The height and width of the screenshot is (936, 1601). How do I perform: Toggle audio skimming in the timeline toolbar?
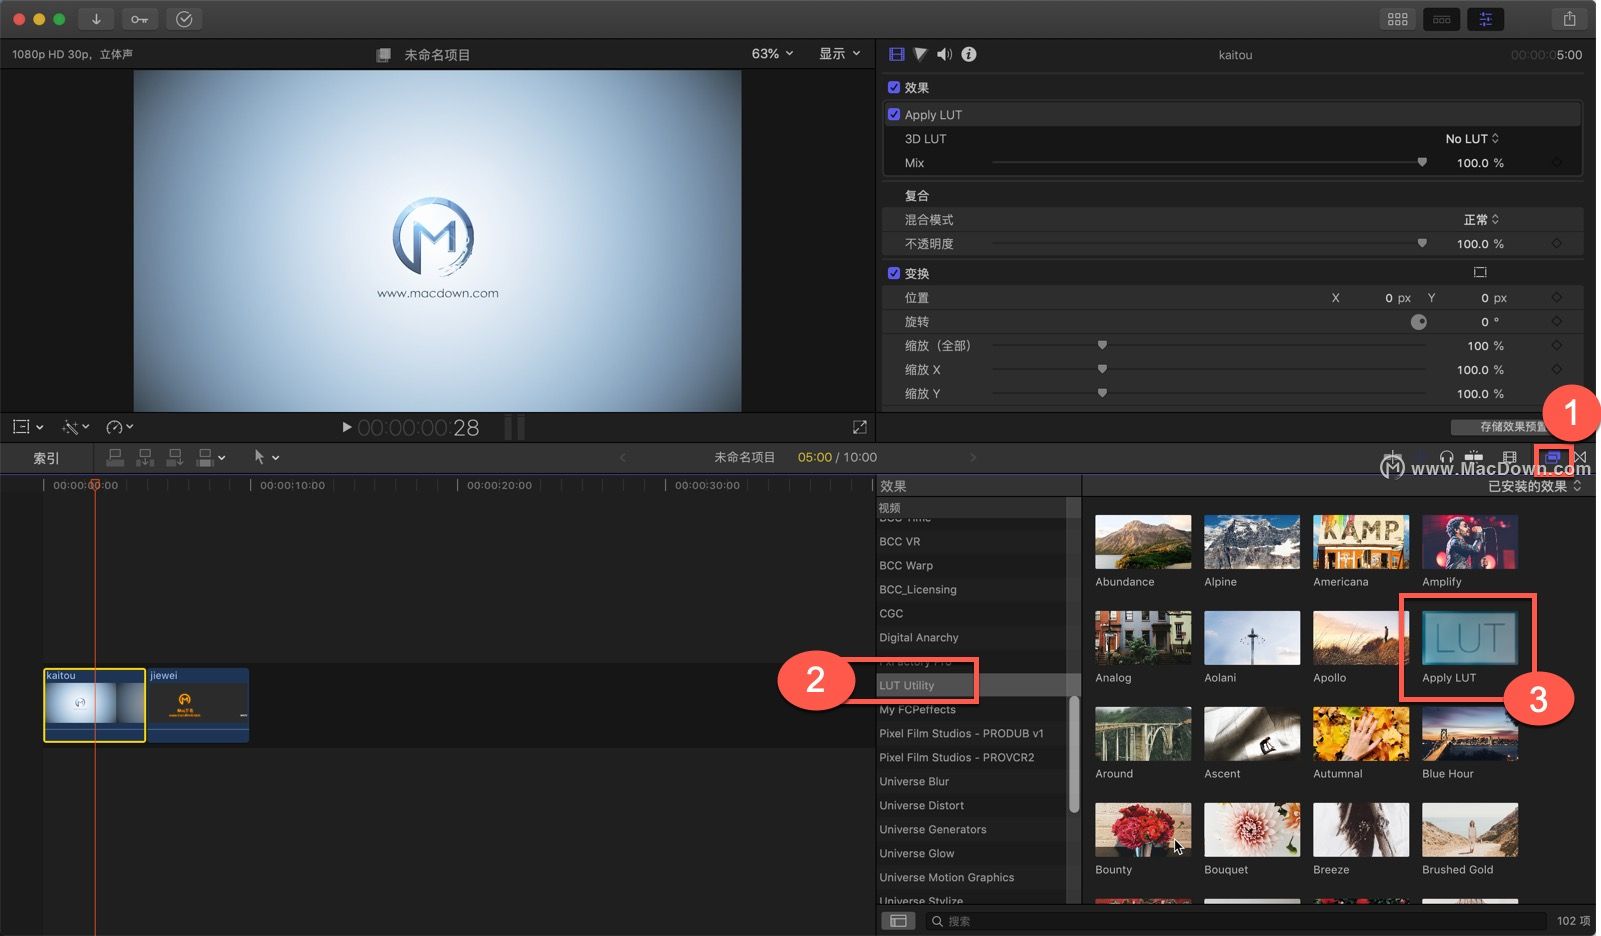(1447, 457)
